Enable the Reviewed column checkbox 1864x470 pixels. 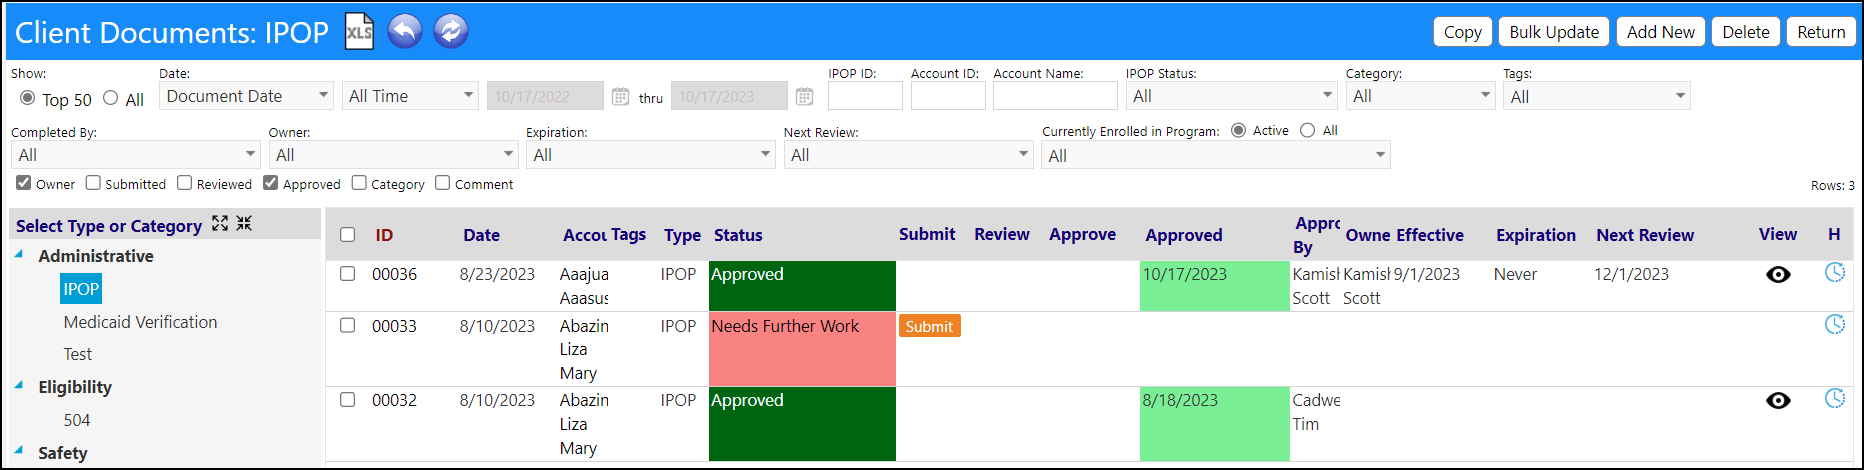(185, 183)
